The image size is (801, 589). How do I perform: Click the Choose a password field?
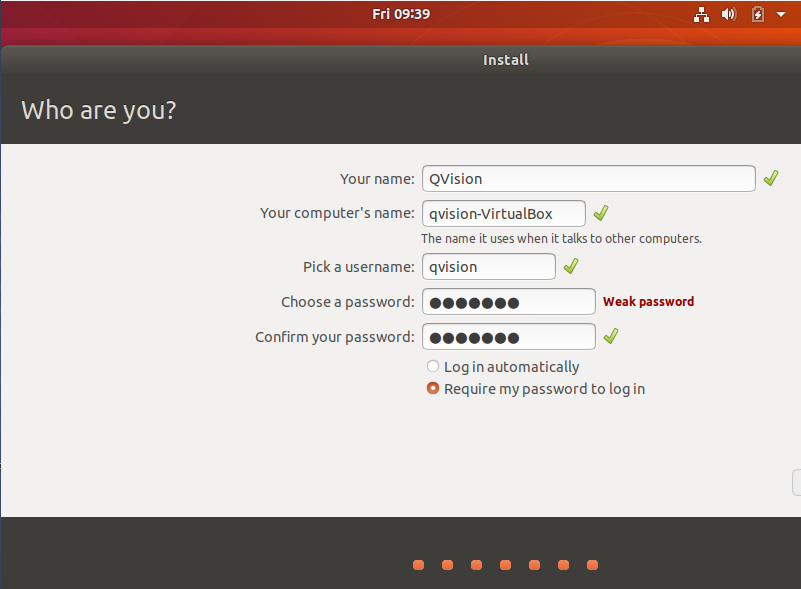click(x=508, y=302)
